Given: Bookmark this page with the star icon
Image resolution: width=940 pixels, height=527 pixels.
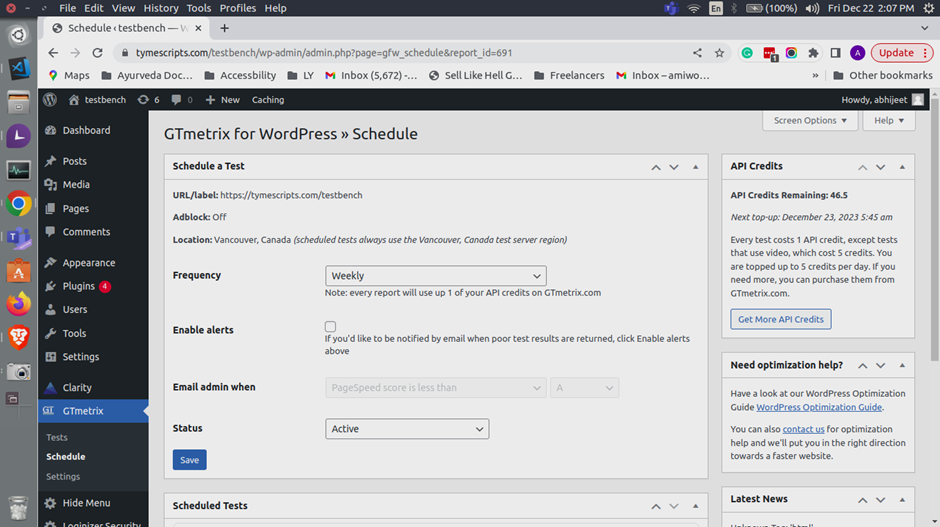Looking at the screenshot, I should [x=720, y=53].
